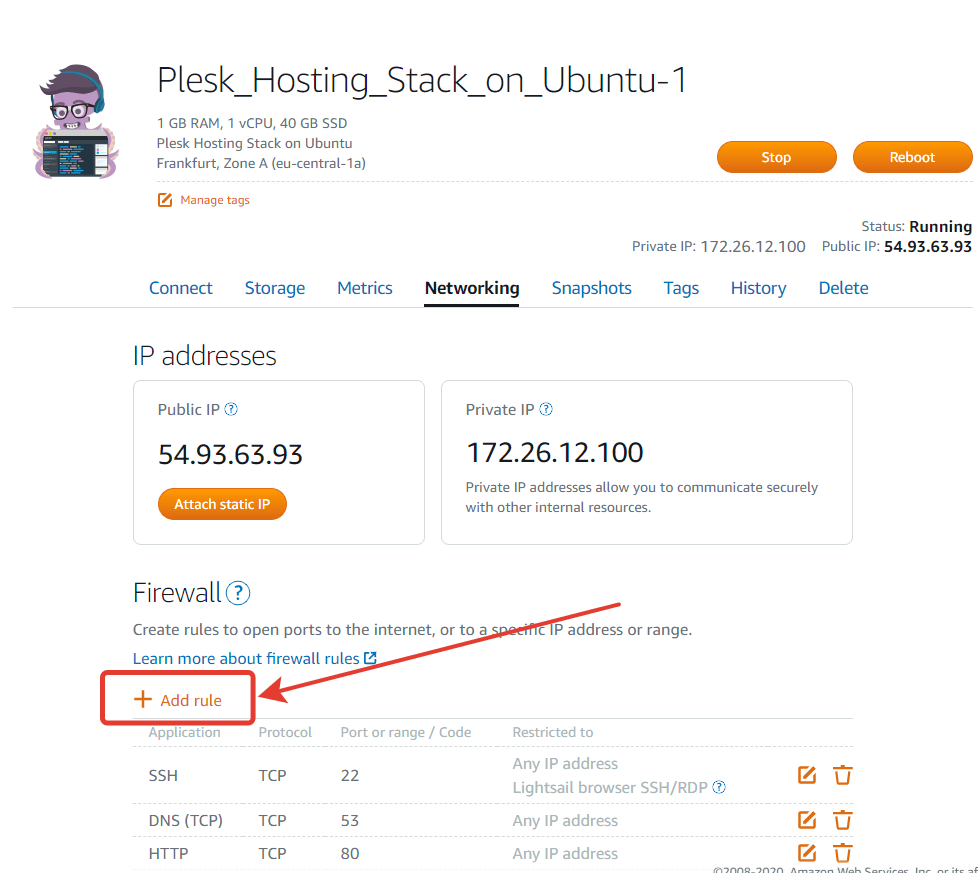Click Frankfurt, Zone A (eu-central-1a) text
Screen dimensions: 978x873
(261, 163)
